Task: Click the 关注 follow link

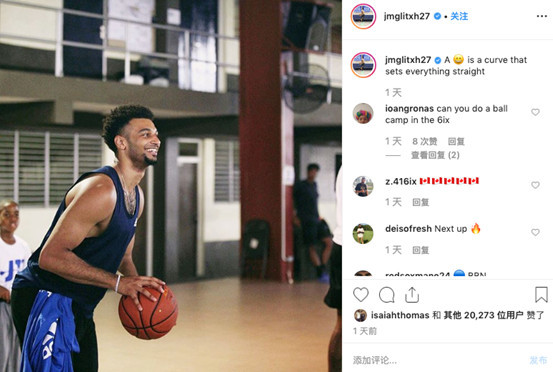Action: [459, 16]
